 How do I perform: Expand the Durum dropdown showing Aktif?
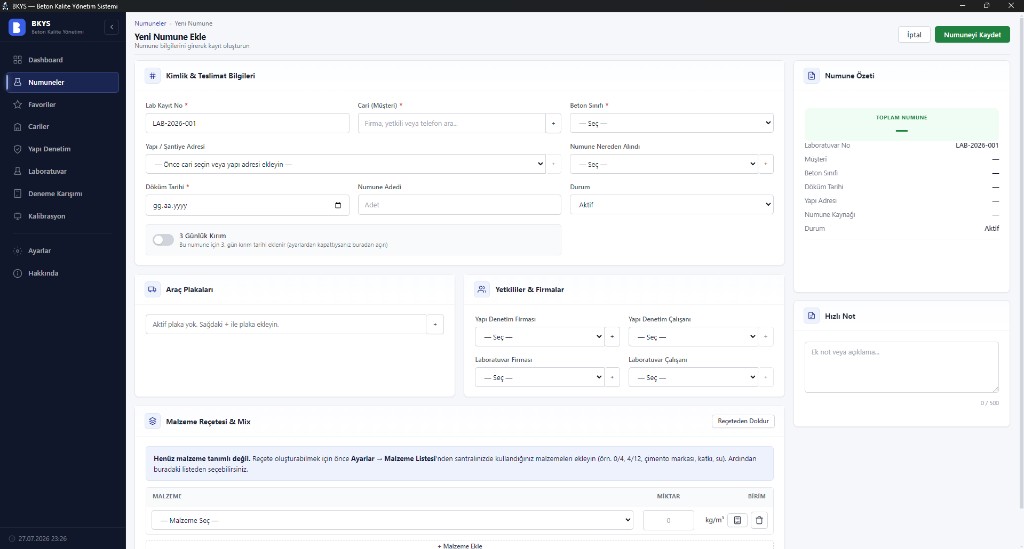pos(671,204)
